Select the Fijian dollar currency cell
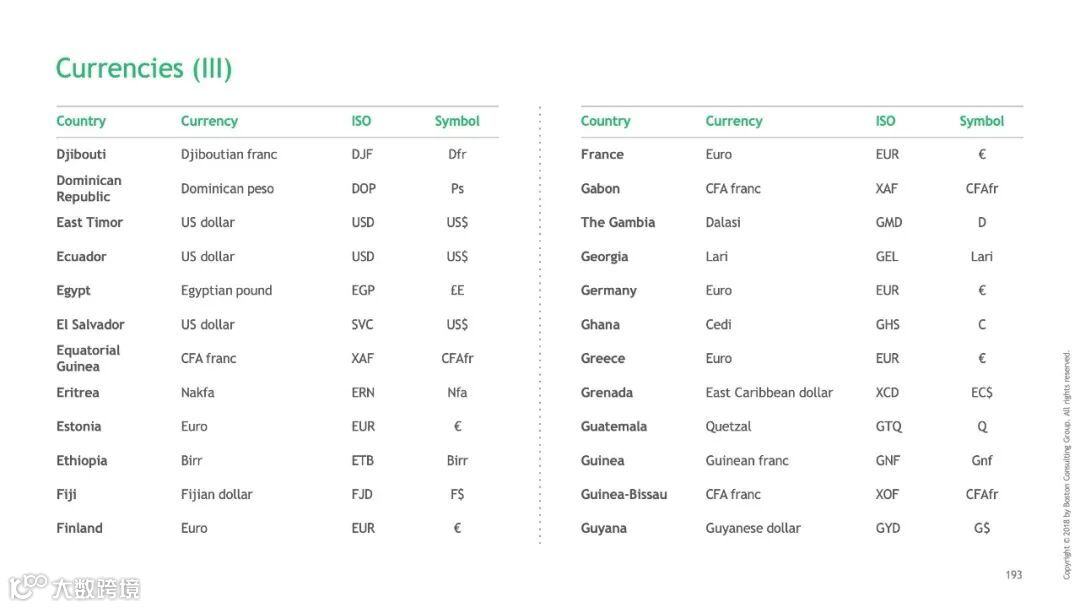1080x608 pixels. pos(217,494)
